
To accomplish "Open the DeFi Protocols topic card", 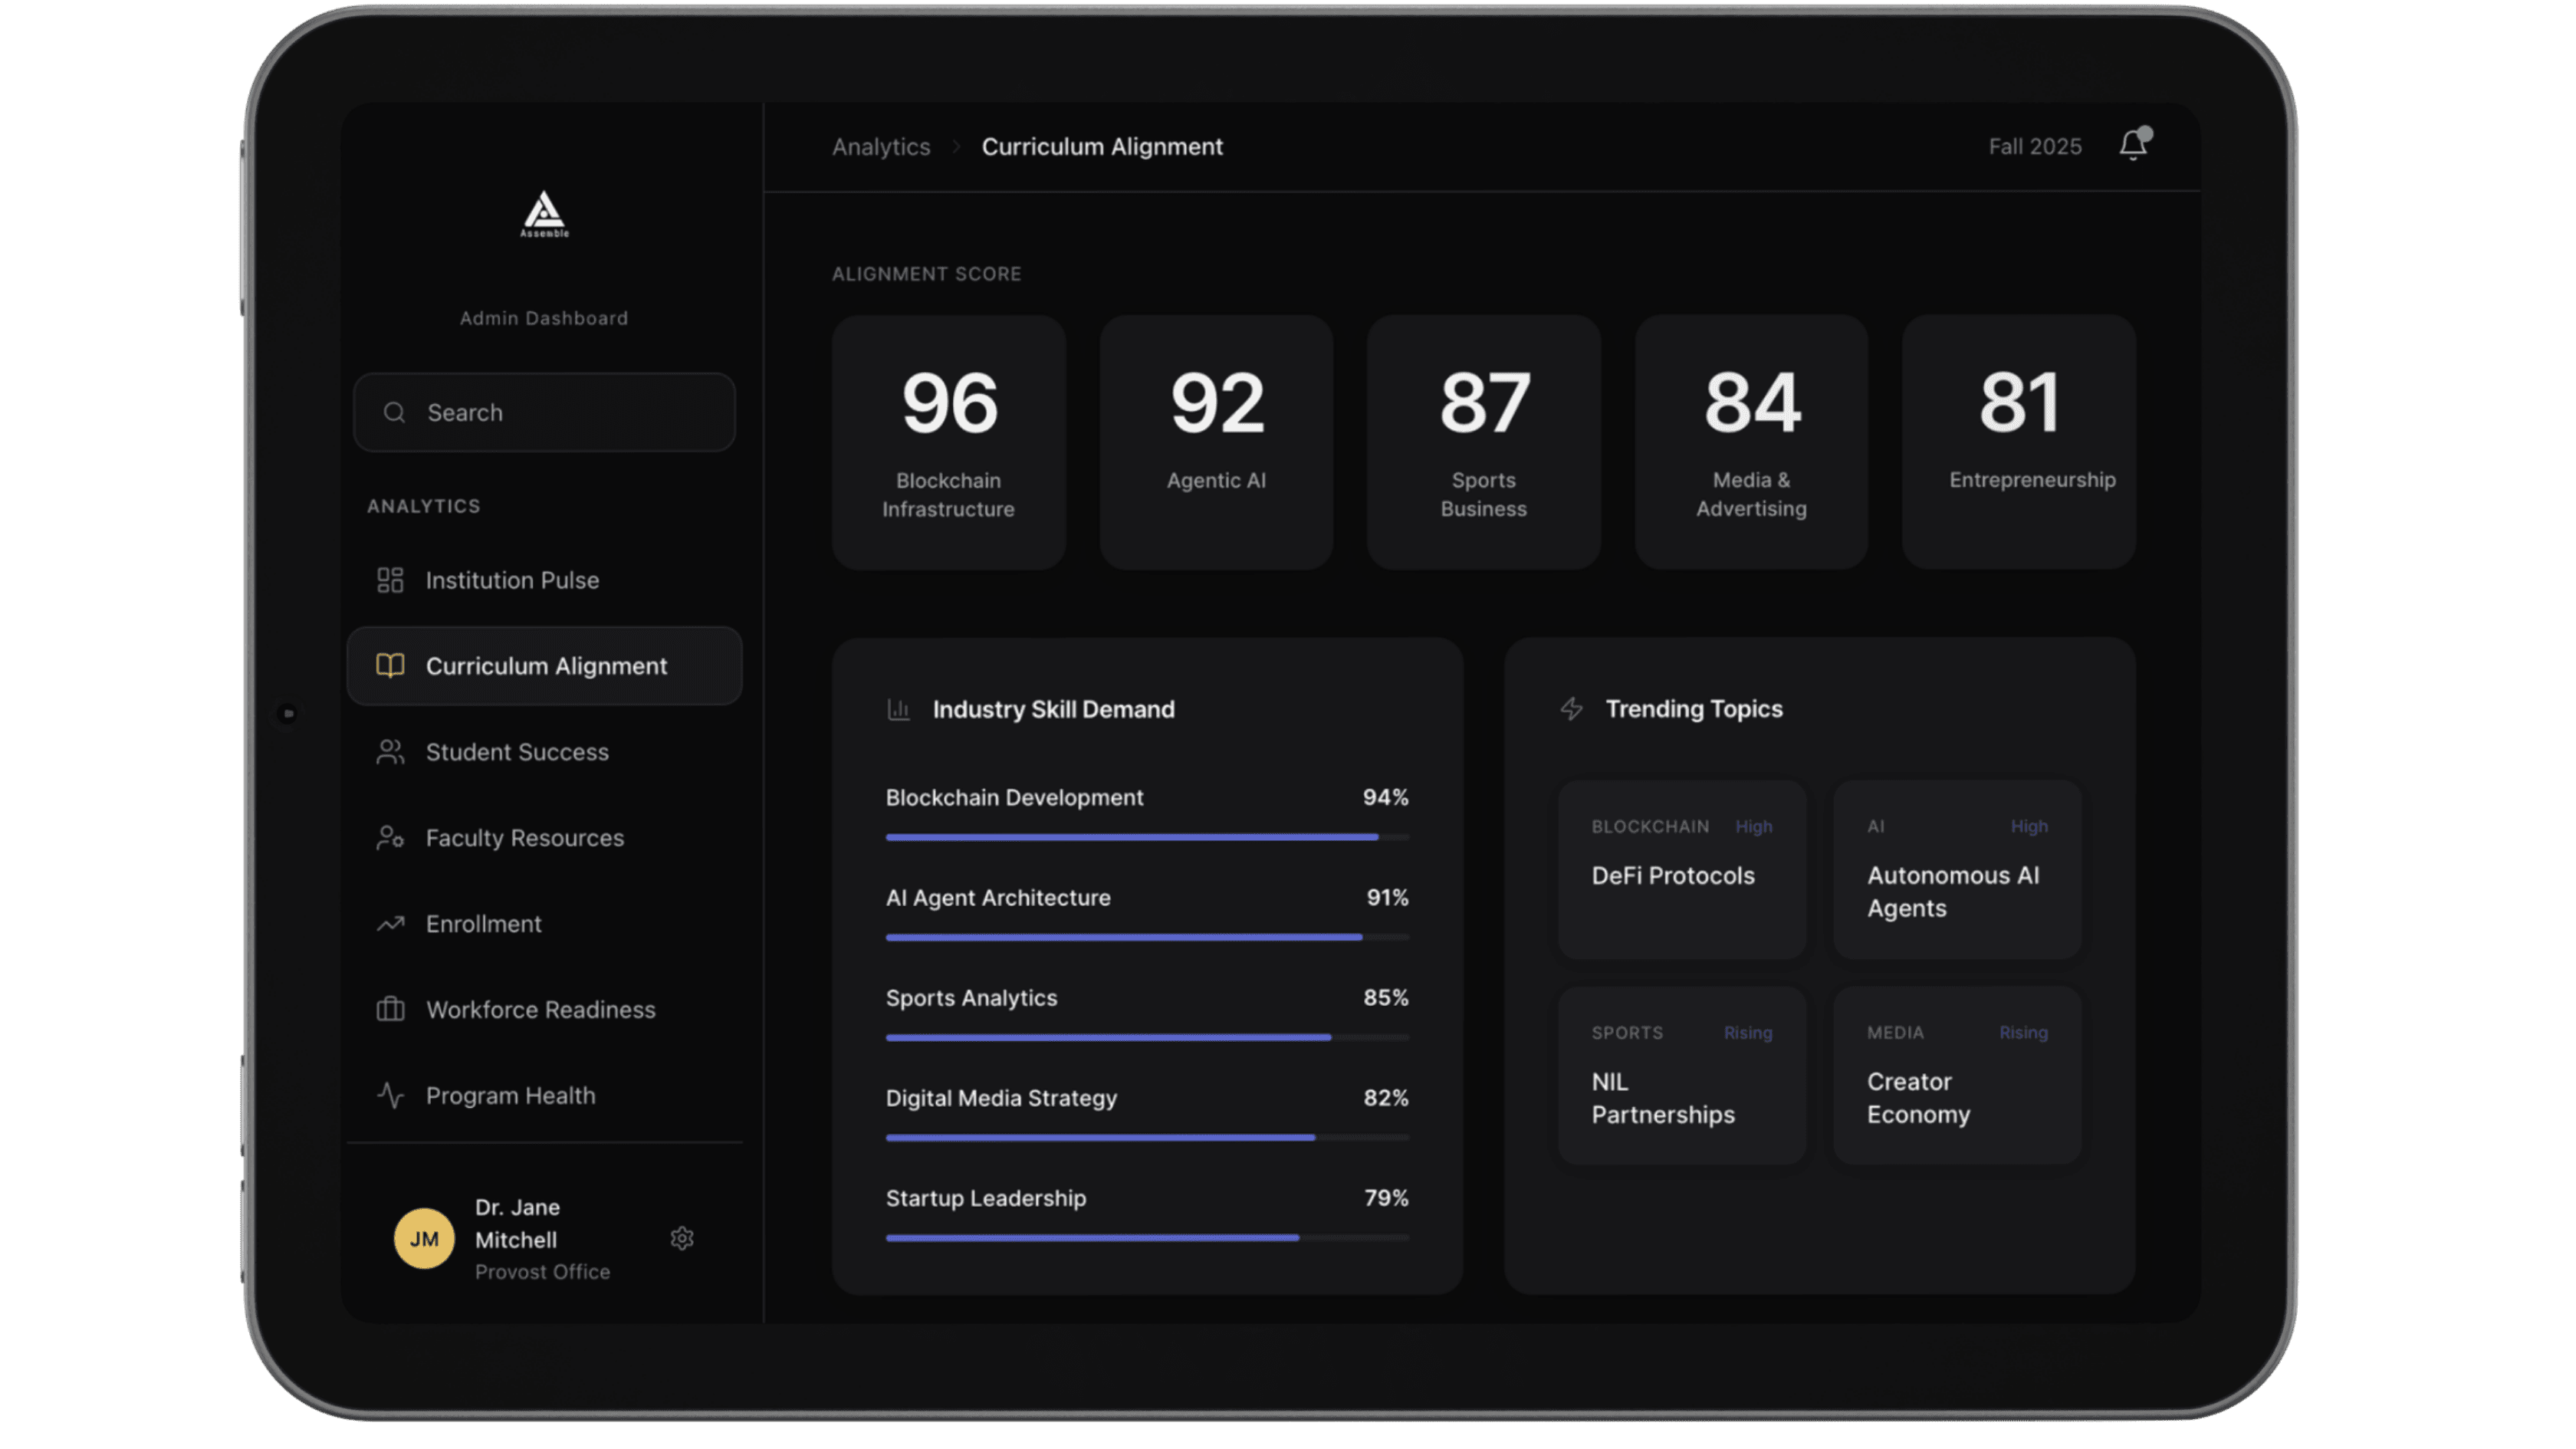I will [1681, 869].
